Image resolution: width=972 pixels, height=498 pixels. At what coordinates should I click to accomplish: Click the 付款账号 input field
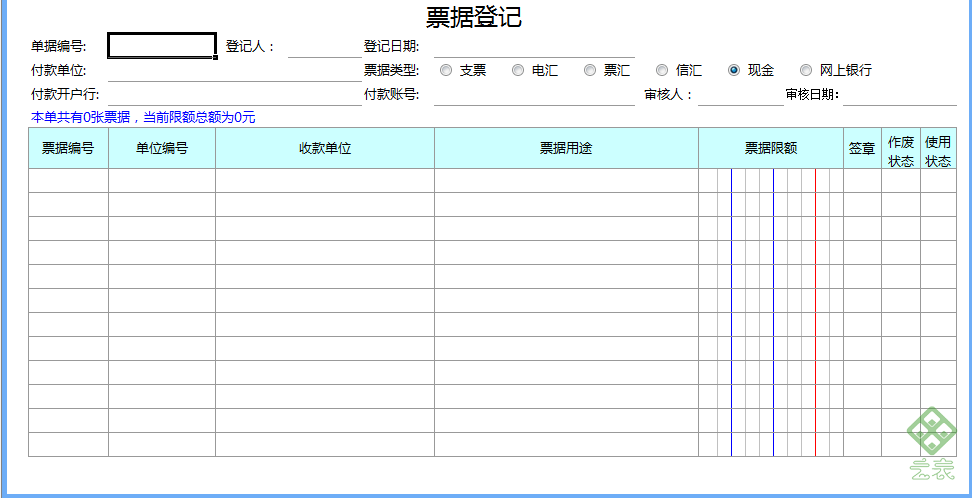(534, 95)
